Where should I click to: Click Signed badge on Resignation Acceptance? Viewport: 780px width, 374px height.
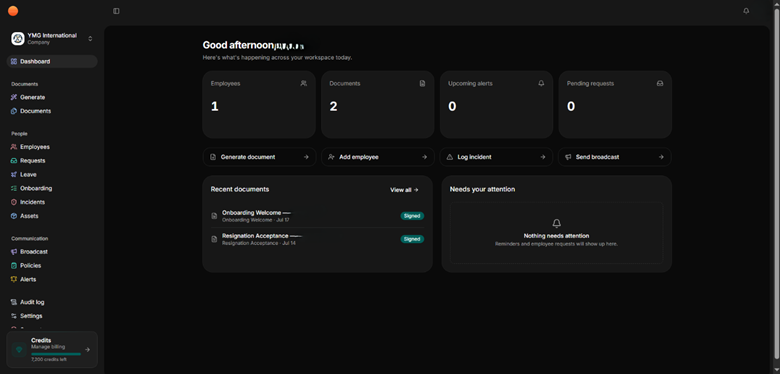click(x=412, y=239)
